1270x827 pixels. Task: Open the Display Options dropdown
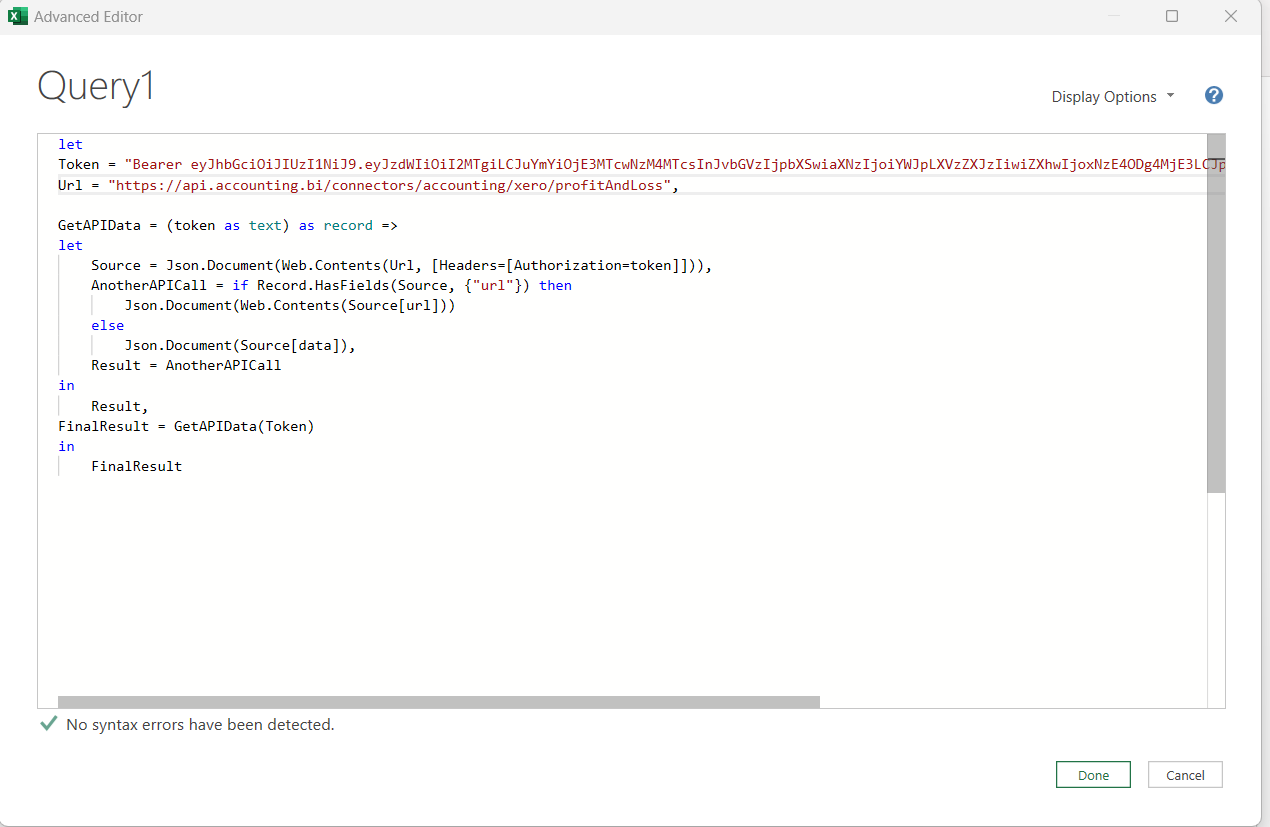point(1113,97)
